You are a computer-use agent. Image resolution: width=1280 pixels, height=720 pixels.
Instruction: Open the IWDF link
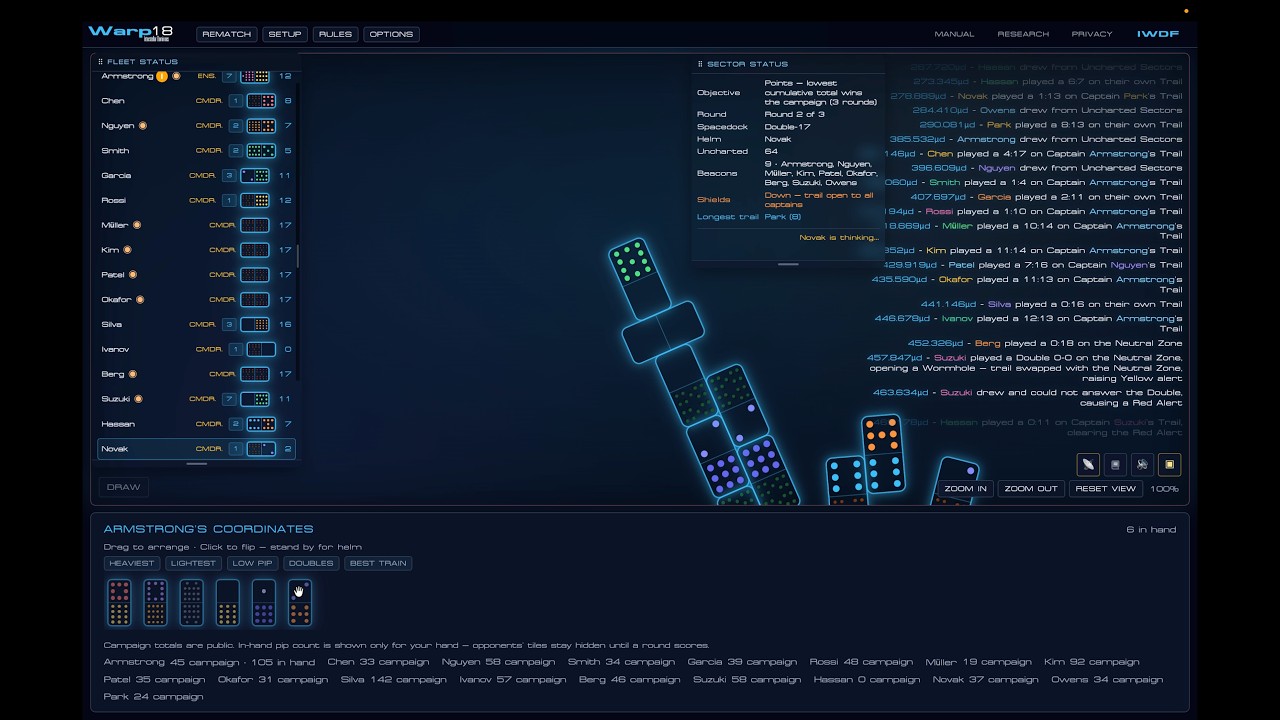(1158, 34)
